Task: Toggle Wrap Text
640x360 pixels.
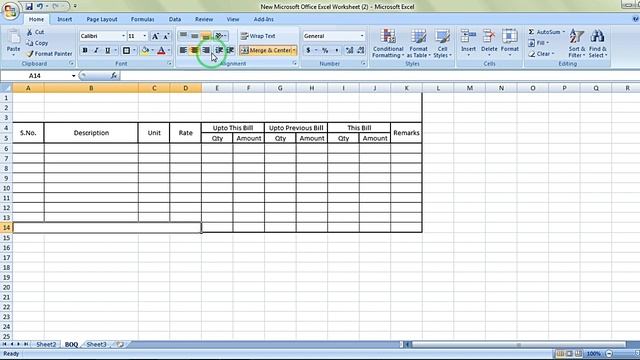Action: click(x=258, y=36)
